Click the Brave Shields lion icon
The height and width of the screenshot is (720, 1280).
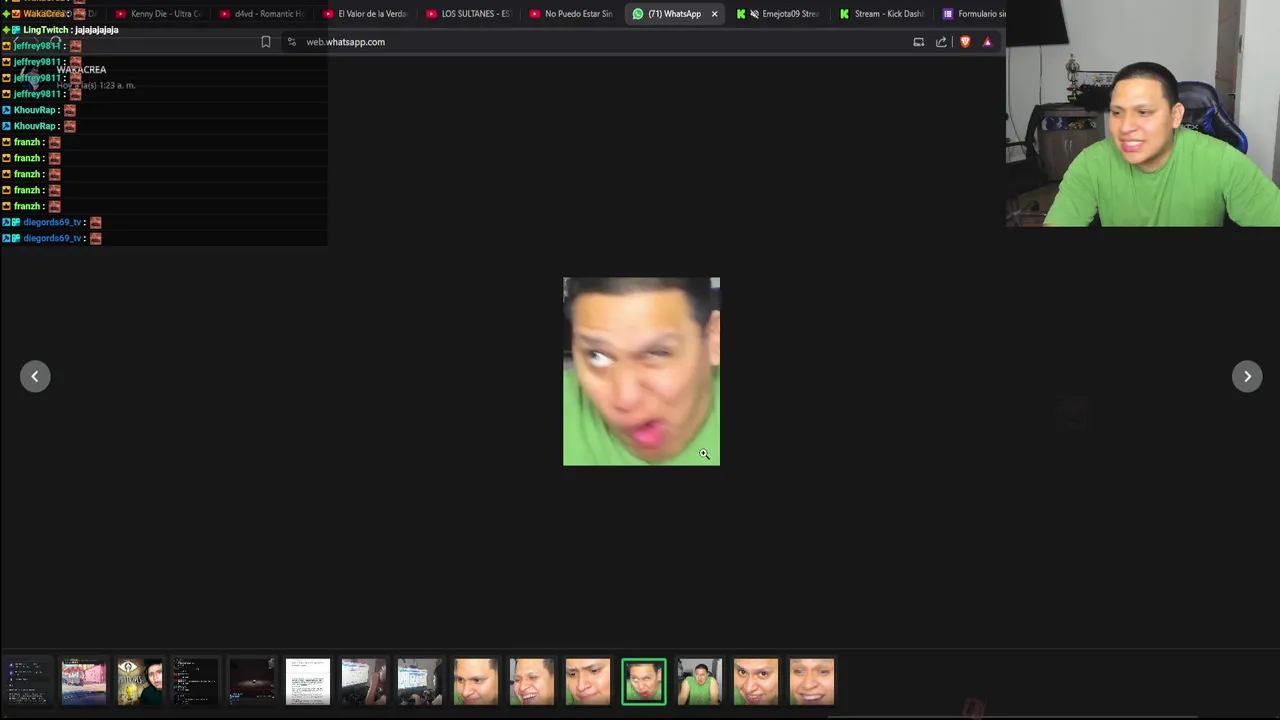click(x=965, y=42)
